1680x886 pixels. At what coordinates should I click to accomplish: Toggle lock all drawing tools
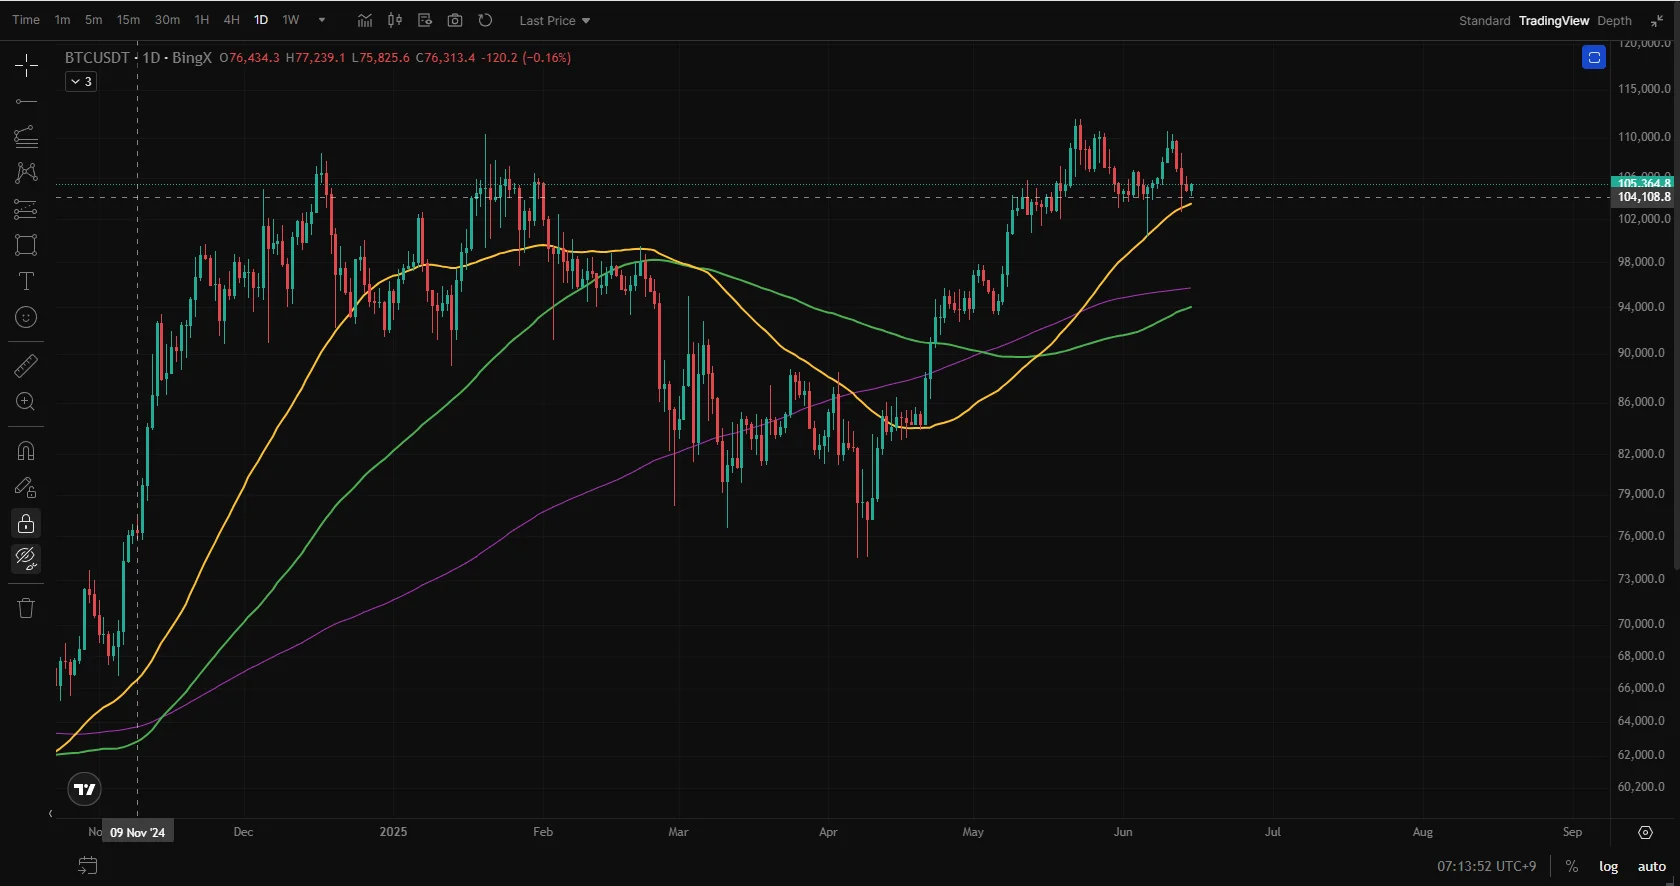(x=26, y=523)
